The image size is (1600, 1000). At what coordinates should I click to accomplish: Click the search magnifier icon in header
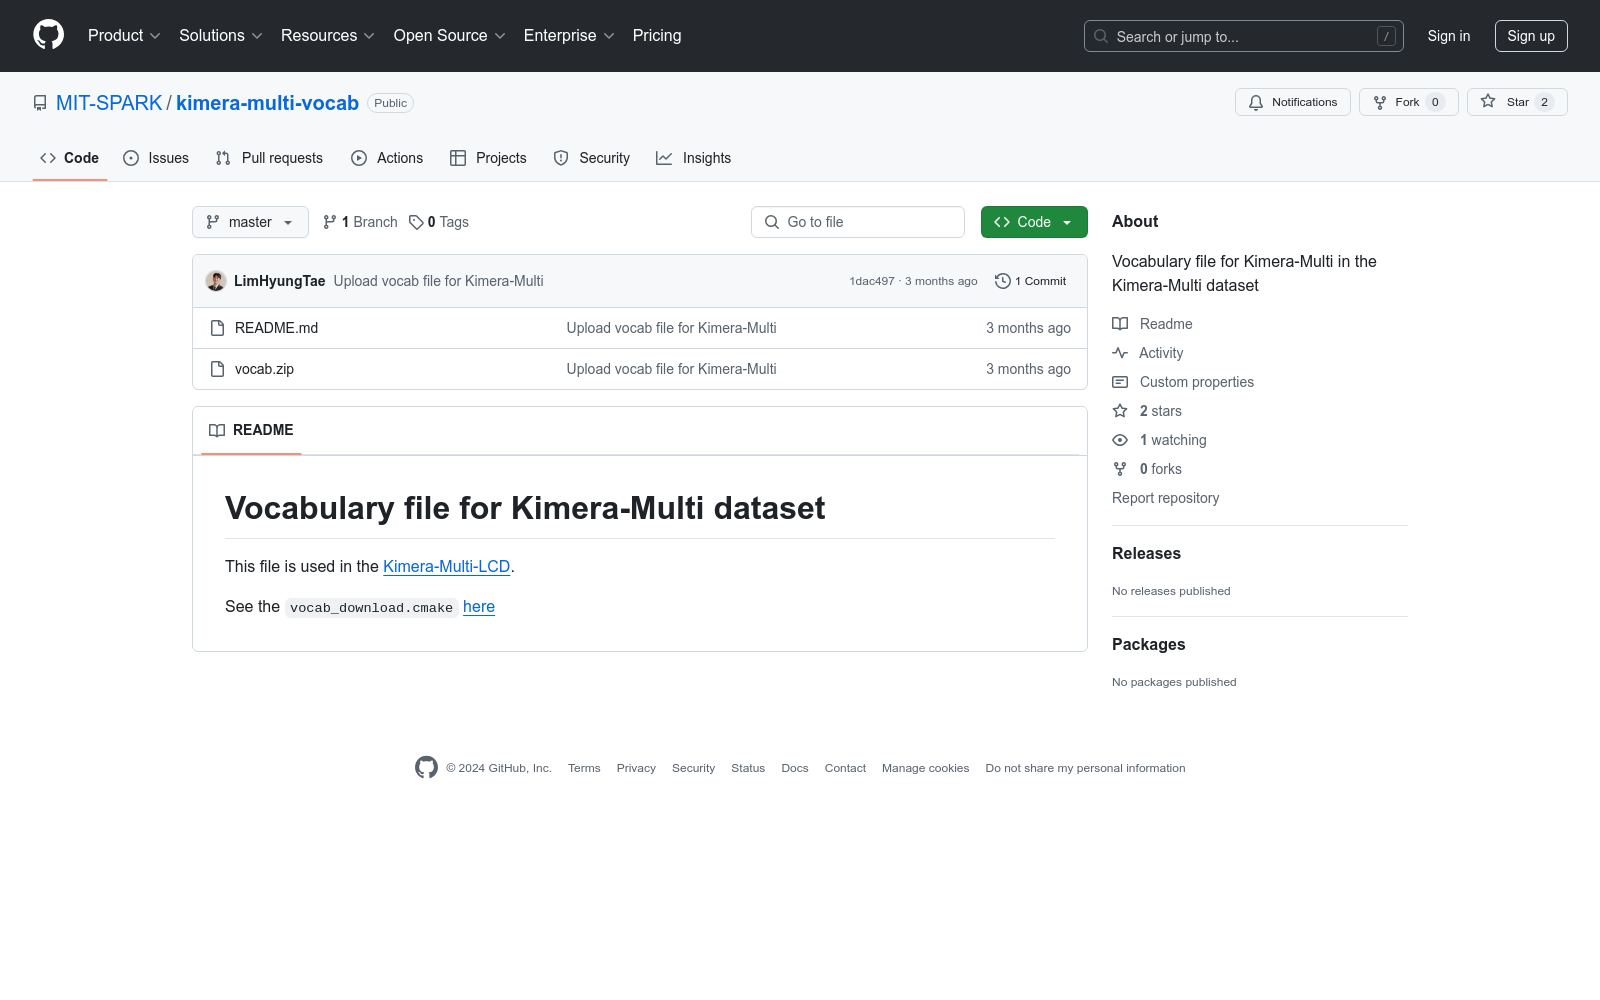pos(1101,36)
